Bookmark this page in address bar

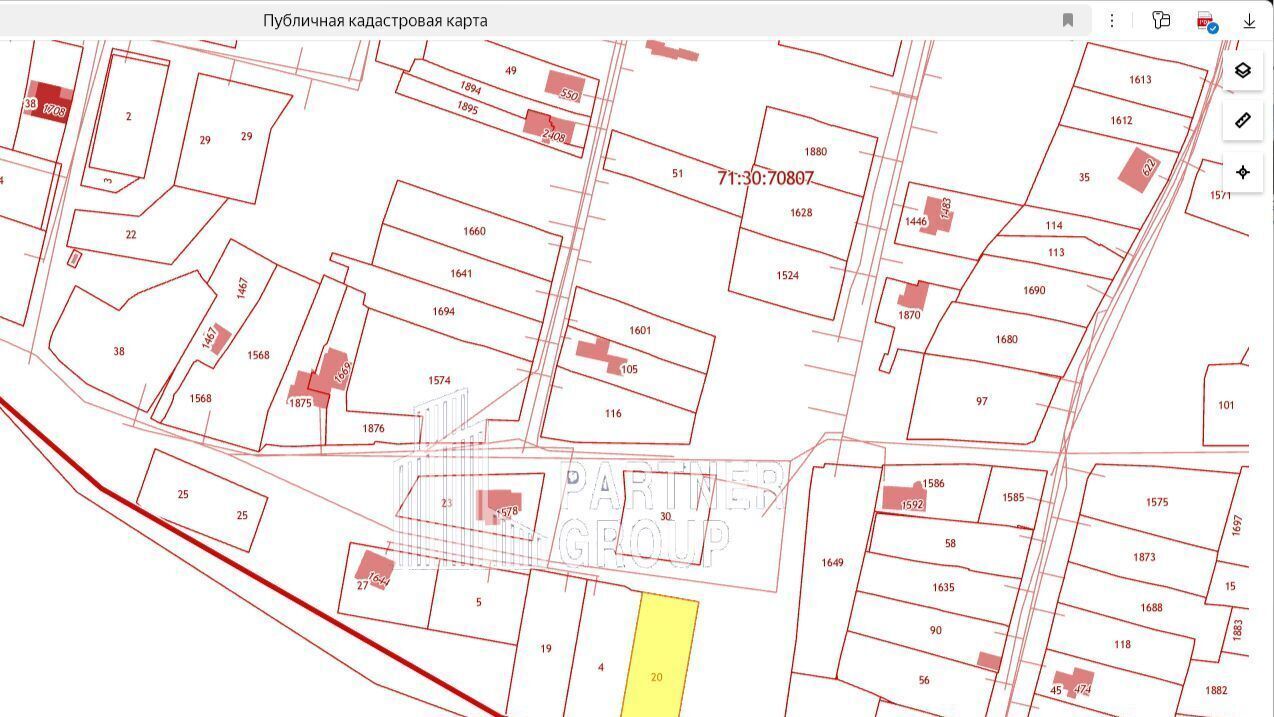tap(1067, 20)
